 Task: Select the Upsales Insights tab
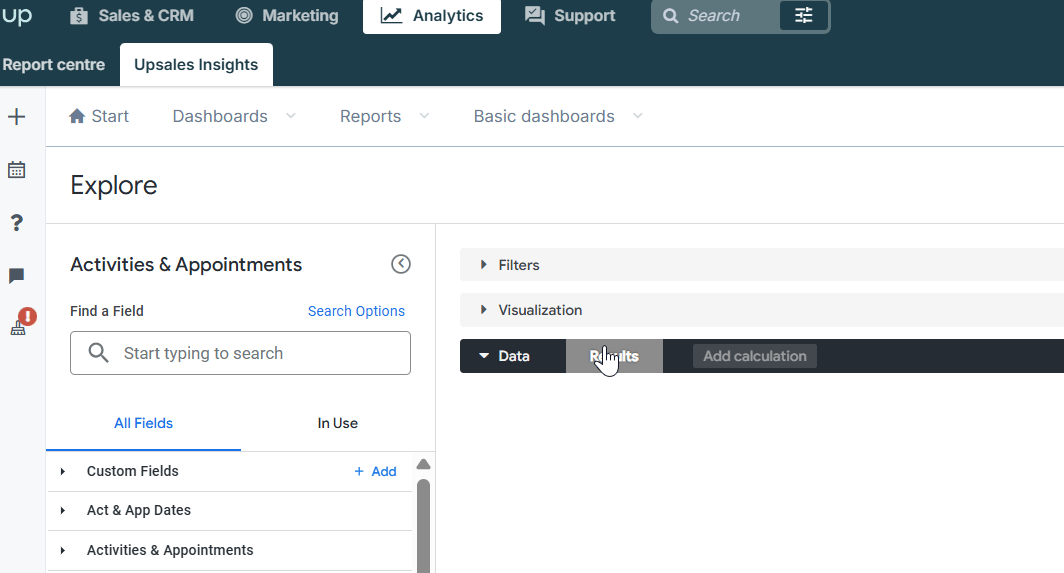point(196,64)
